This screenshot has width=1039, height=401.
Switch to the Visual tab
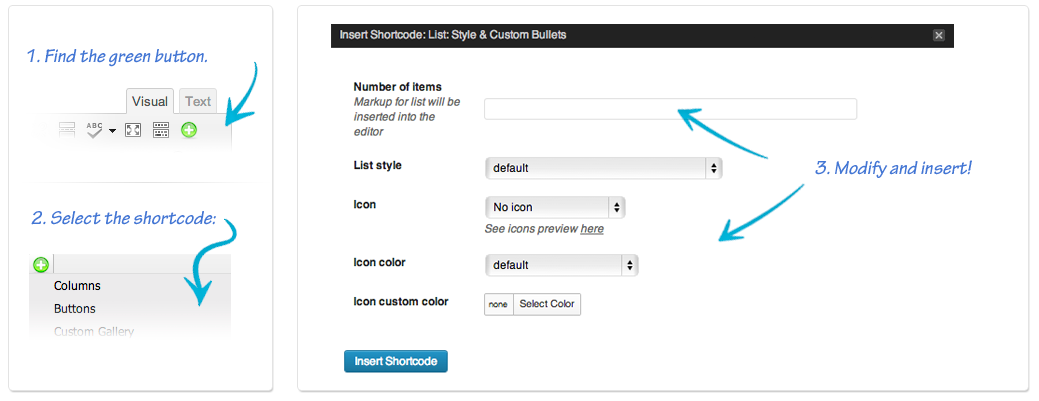[x=150, y=101]
